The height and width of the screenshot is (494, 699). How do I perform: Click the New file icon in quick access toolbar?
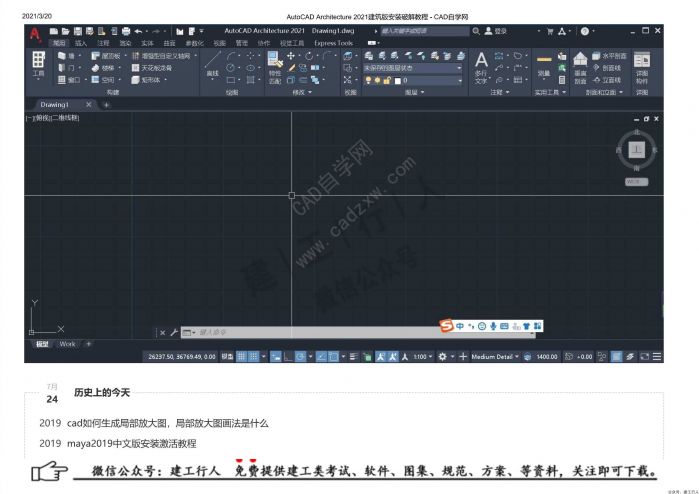click(54, 31)
